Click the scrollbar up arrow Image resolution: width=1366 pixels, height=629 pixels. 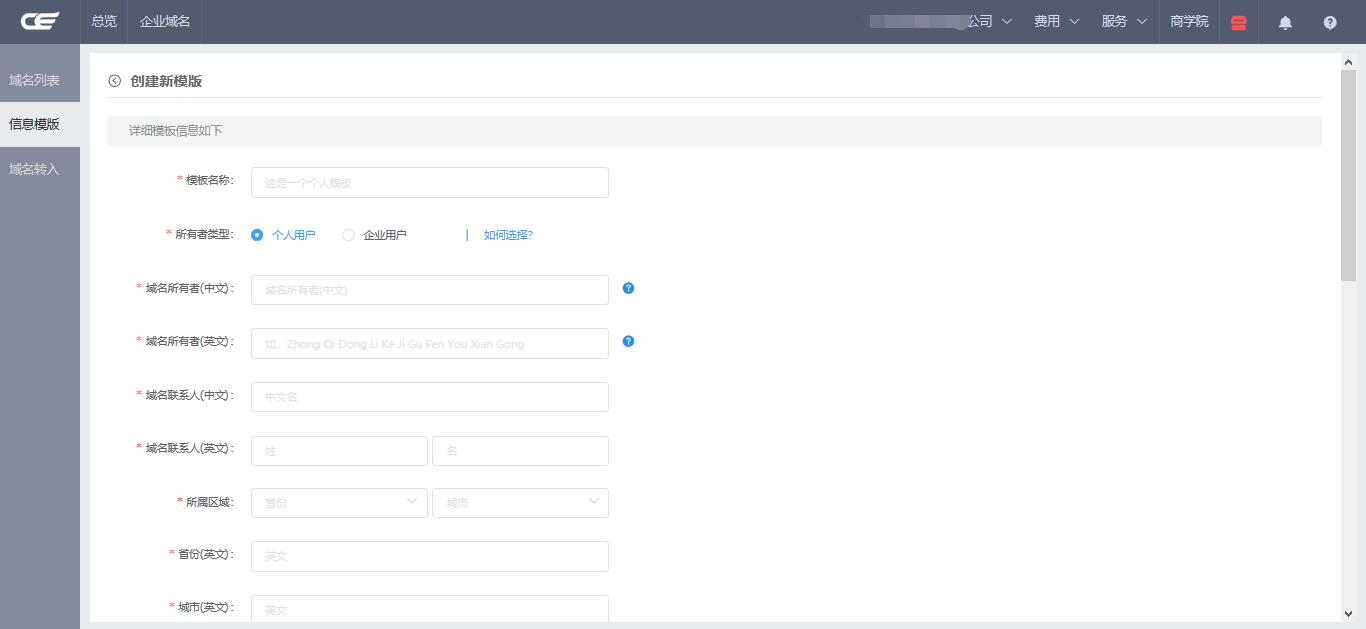1348,61
